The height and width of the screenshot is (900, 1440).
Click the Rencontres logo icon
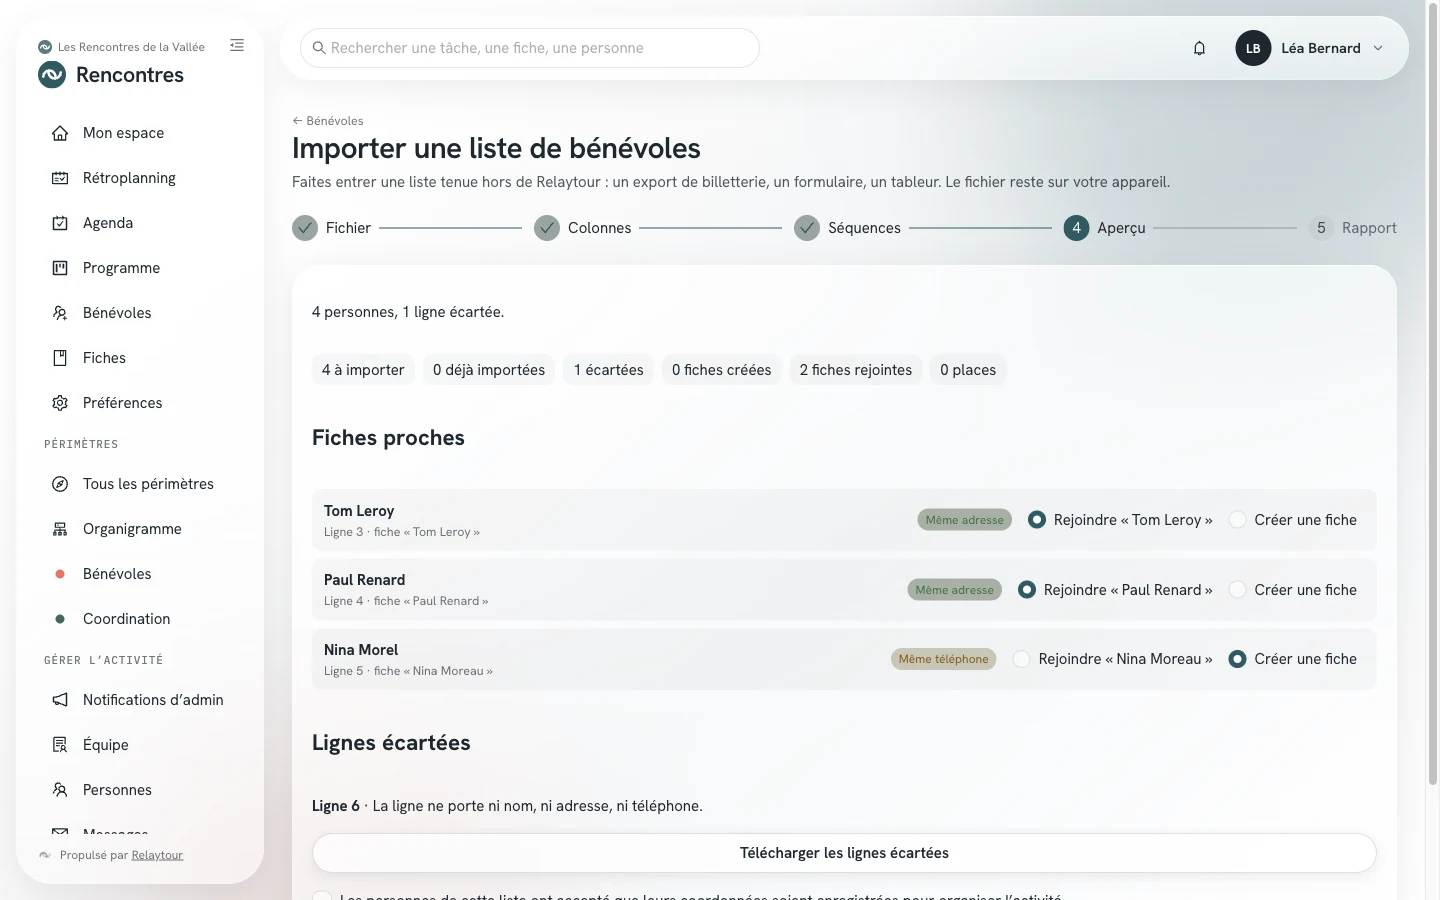coord(52,75)
